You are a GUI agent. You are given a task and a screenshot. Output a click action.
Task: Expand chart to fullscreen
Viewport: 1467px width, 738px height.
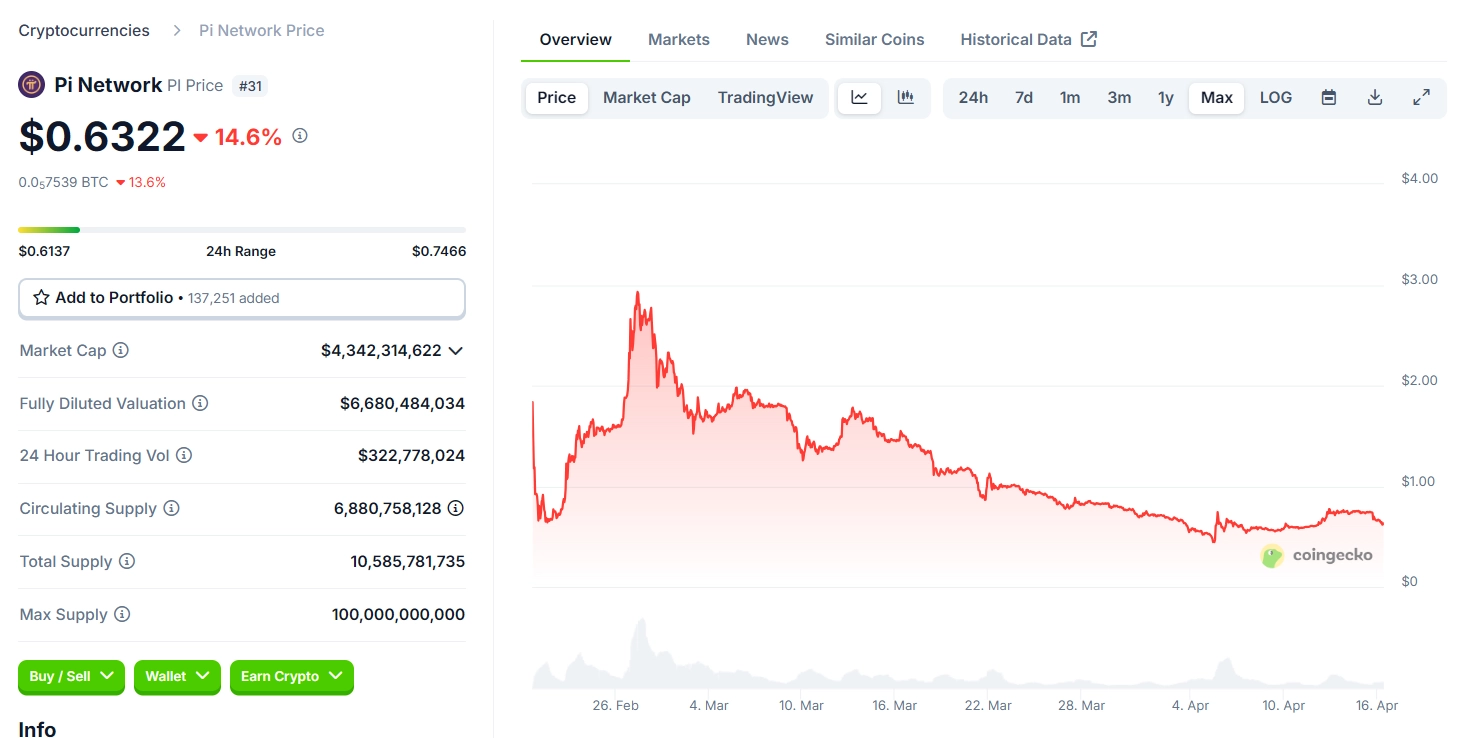point(1421,98)
